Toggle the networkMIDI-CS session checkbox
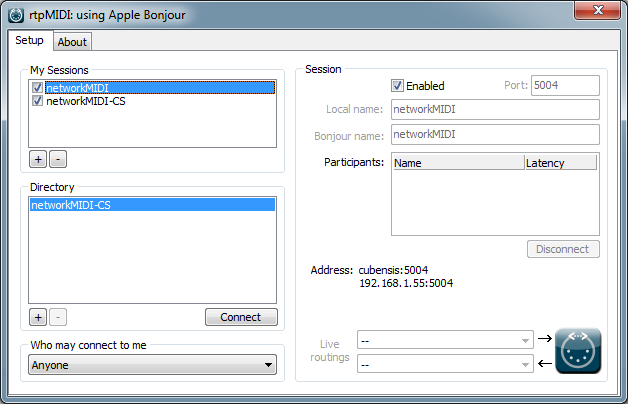This screenshot has height=404, width=628. (38, 101)
